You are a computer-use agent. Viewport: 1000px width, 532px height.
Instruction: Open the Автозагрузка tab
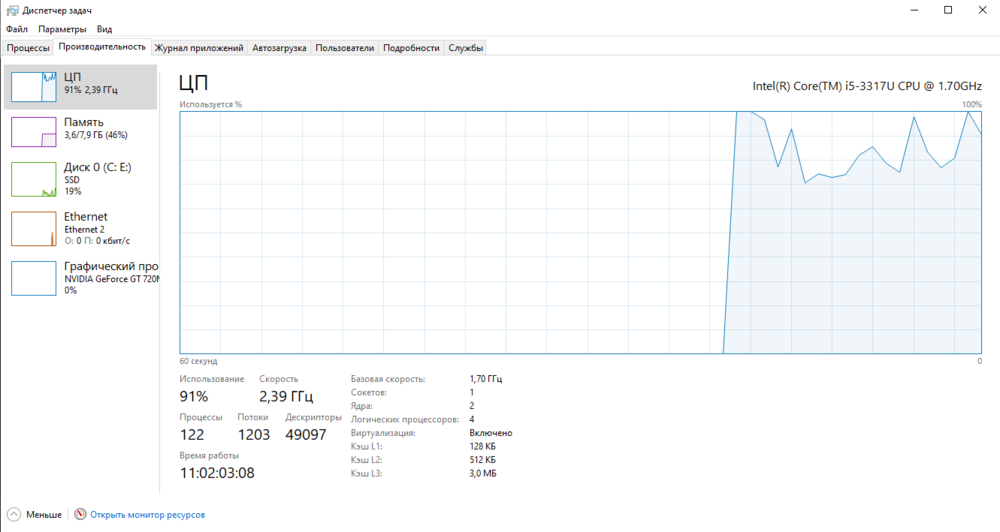279,48
